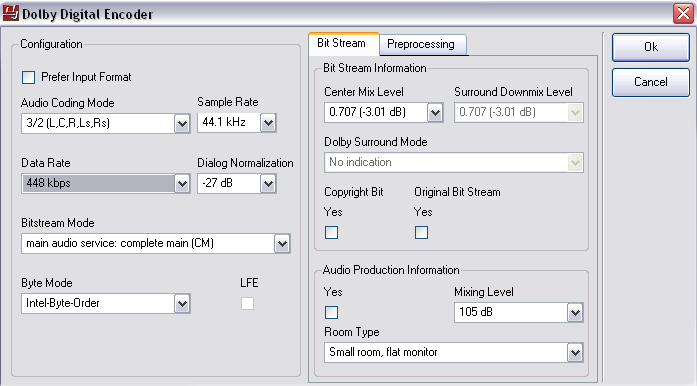Click the Cancel button
This screenshot has height=386, width=697.
(x=651, y=82)
